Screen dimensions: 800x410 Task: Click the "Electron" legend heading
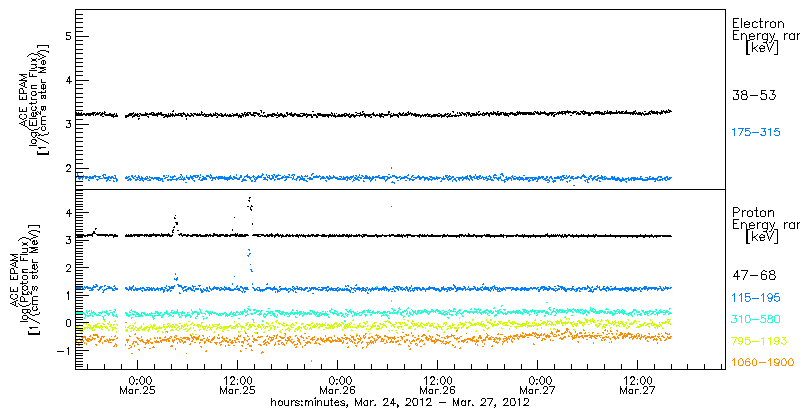pyautogui.click(x=759, y=23)
